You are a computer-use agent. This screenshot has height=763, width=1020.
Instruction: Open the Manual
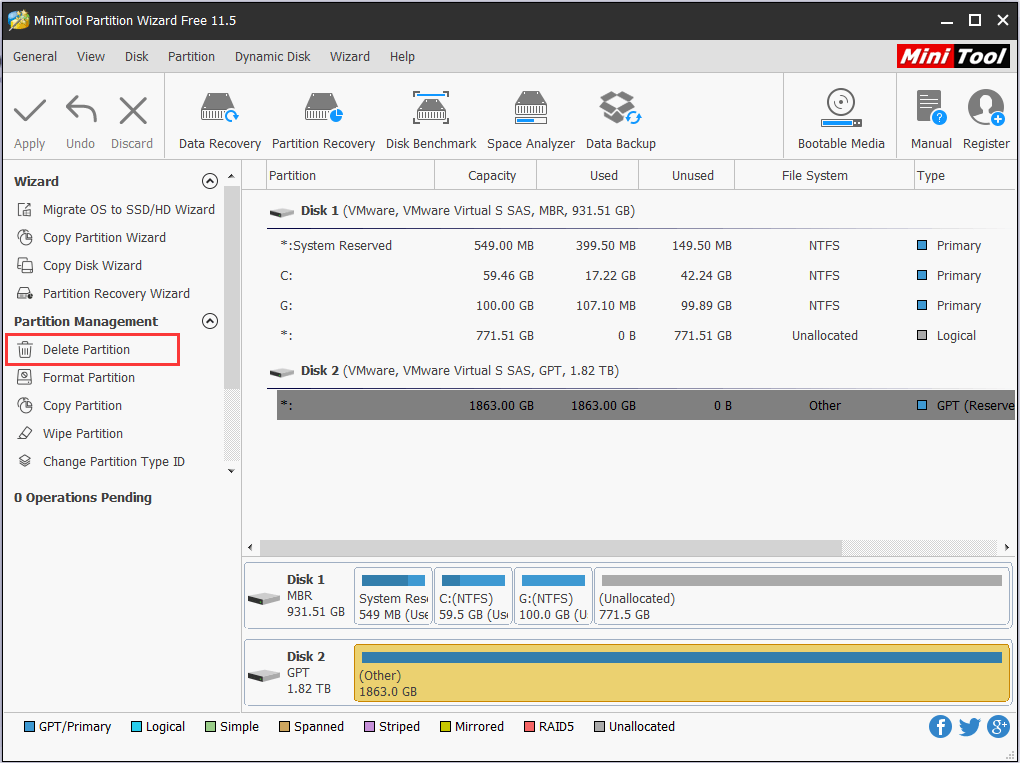931,120
